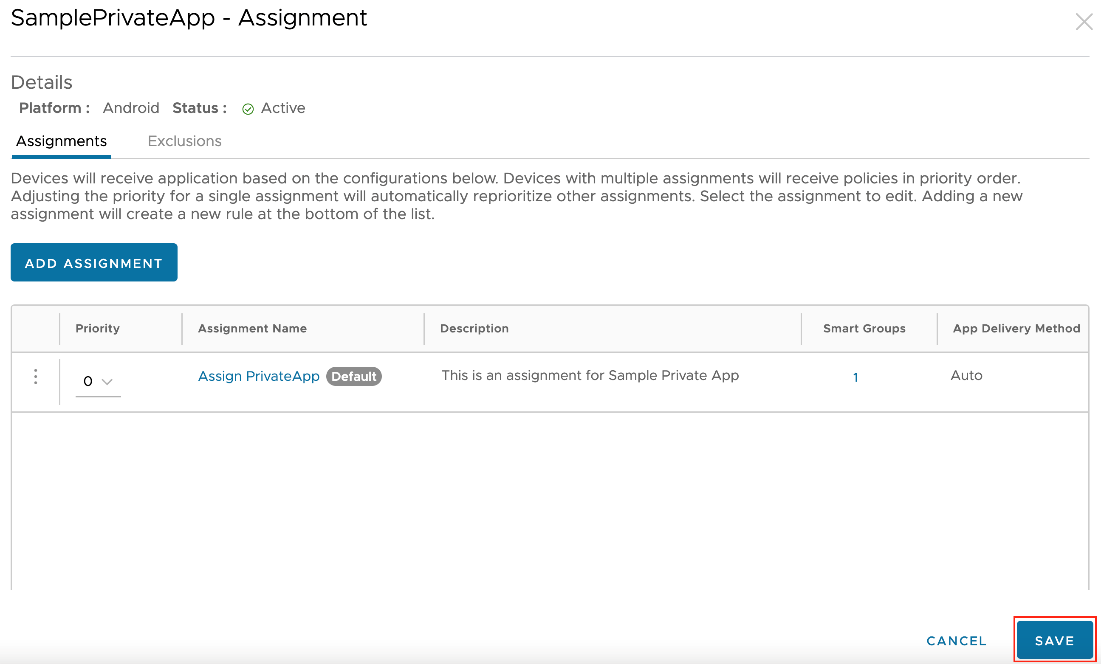Click the ADD ASSIGNMENT button

[94, 262]
